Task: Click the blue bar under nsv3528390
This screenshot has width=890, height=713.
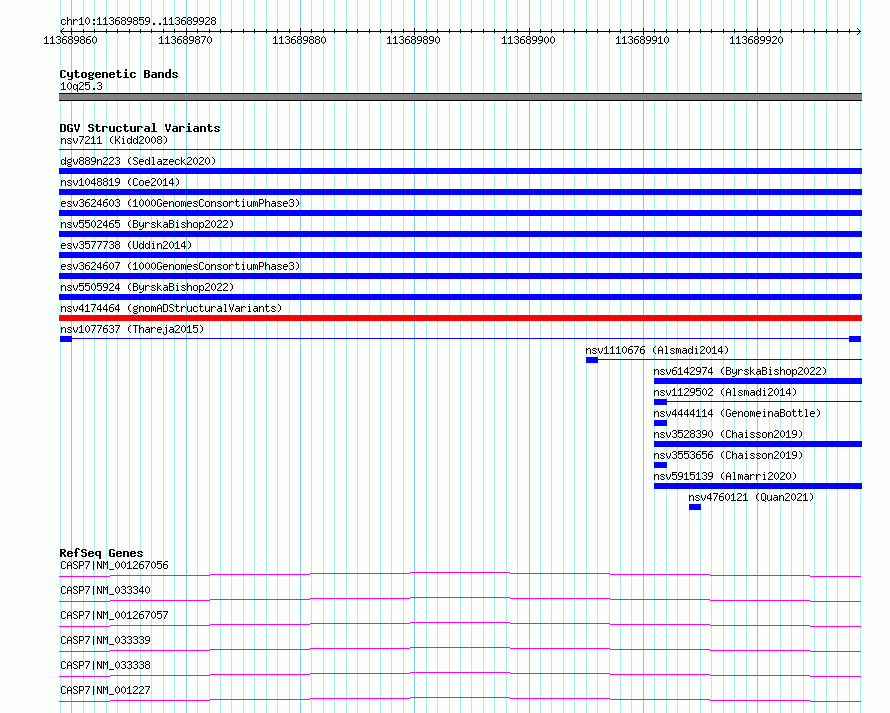Action: tap(758, 444)
